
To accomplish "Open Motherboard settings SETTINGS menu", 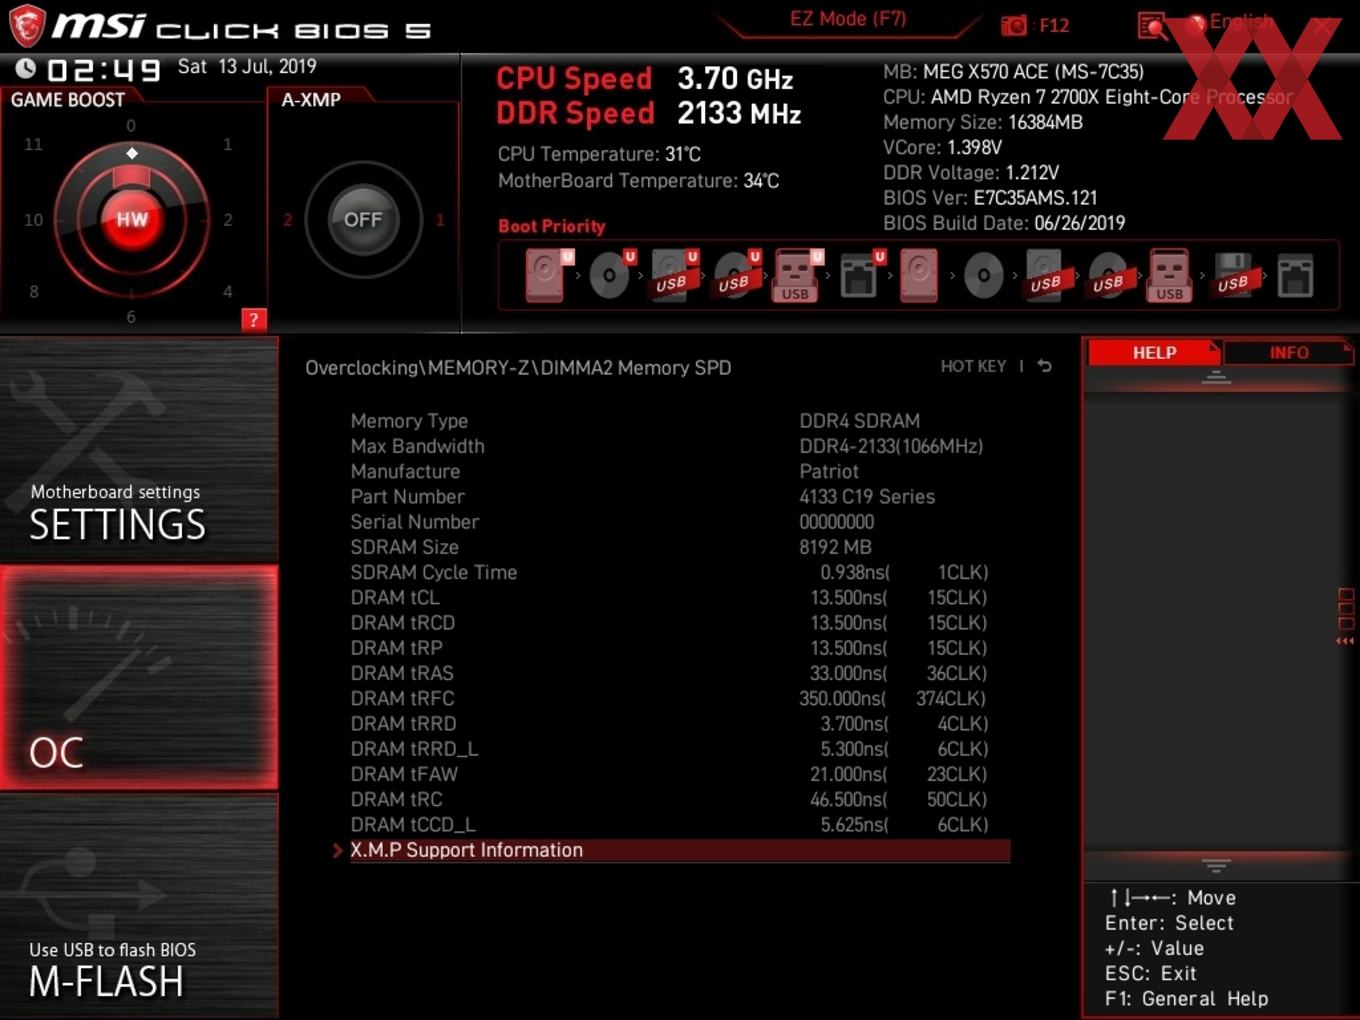I will [x=139, y=450].
